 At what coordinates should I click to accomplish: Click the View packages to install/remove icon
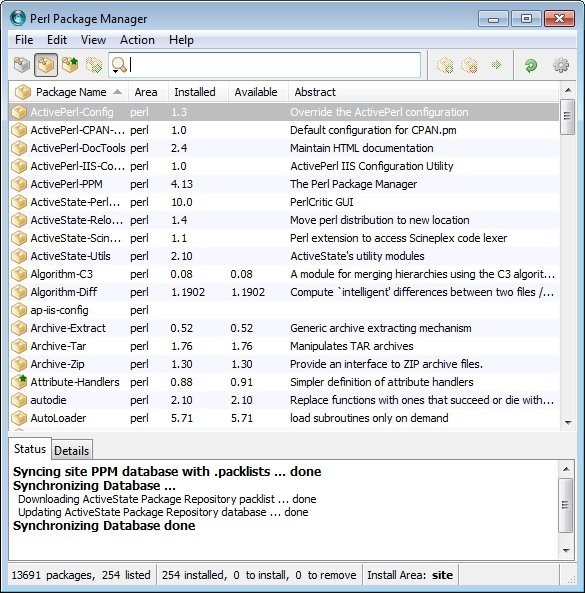[x=94, y=65]
